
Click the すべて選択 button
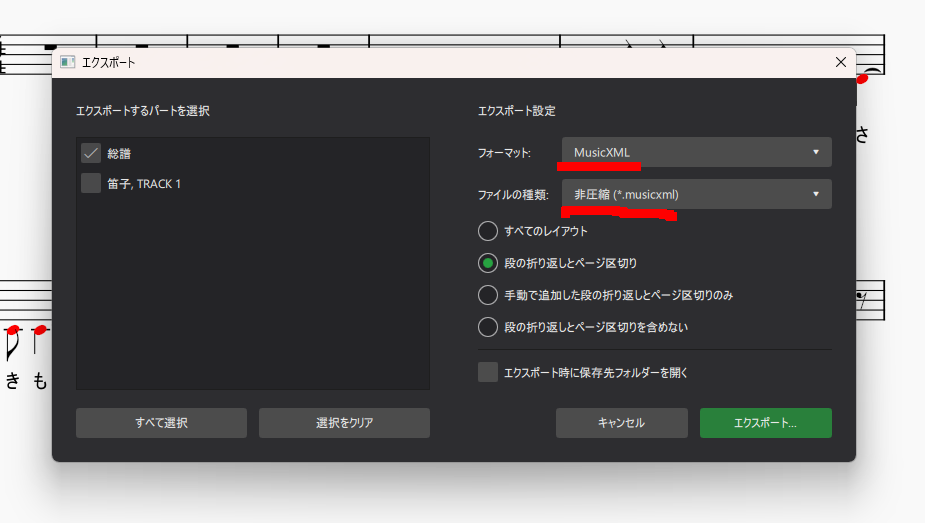162,423
